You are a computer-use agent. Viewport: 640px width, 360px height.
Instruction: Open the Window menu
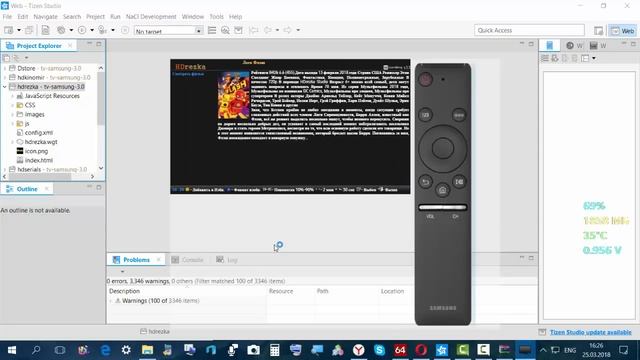coord(193,17)
